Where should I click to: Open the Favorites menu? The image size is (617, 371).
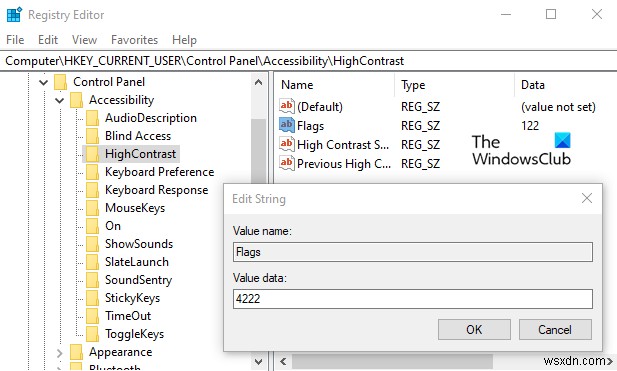pyautogui.click(x=134, y=40)
